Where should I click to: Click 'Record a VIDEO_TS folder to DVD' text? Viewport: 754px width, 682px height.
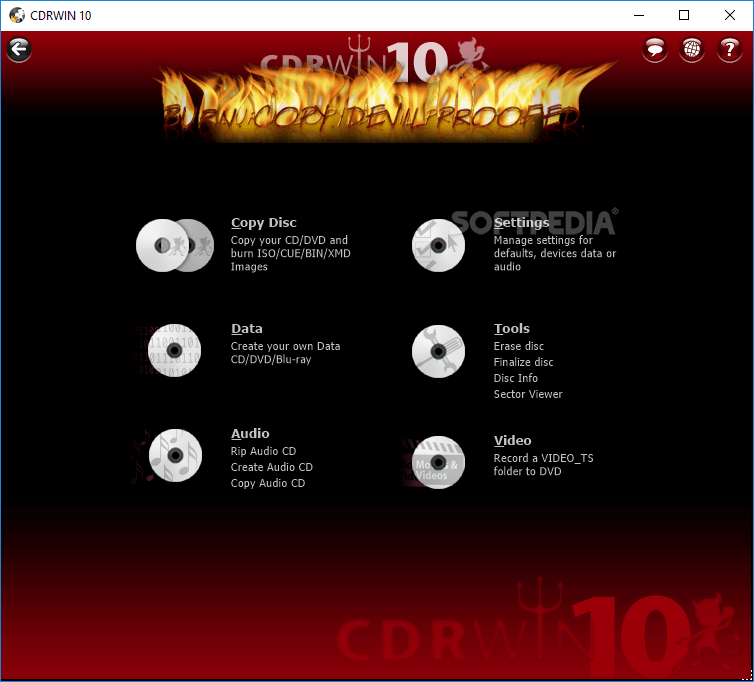(x=543, y=465)
